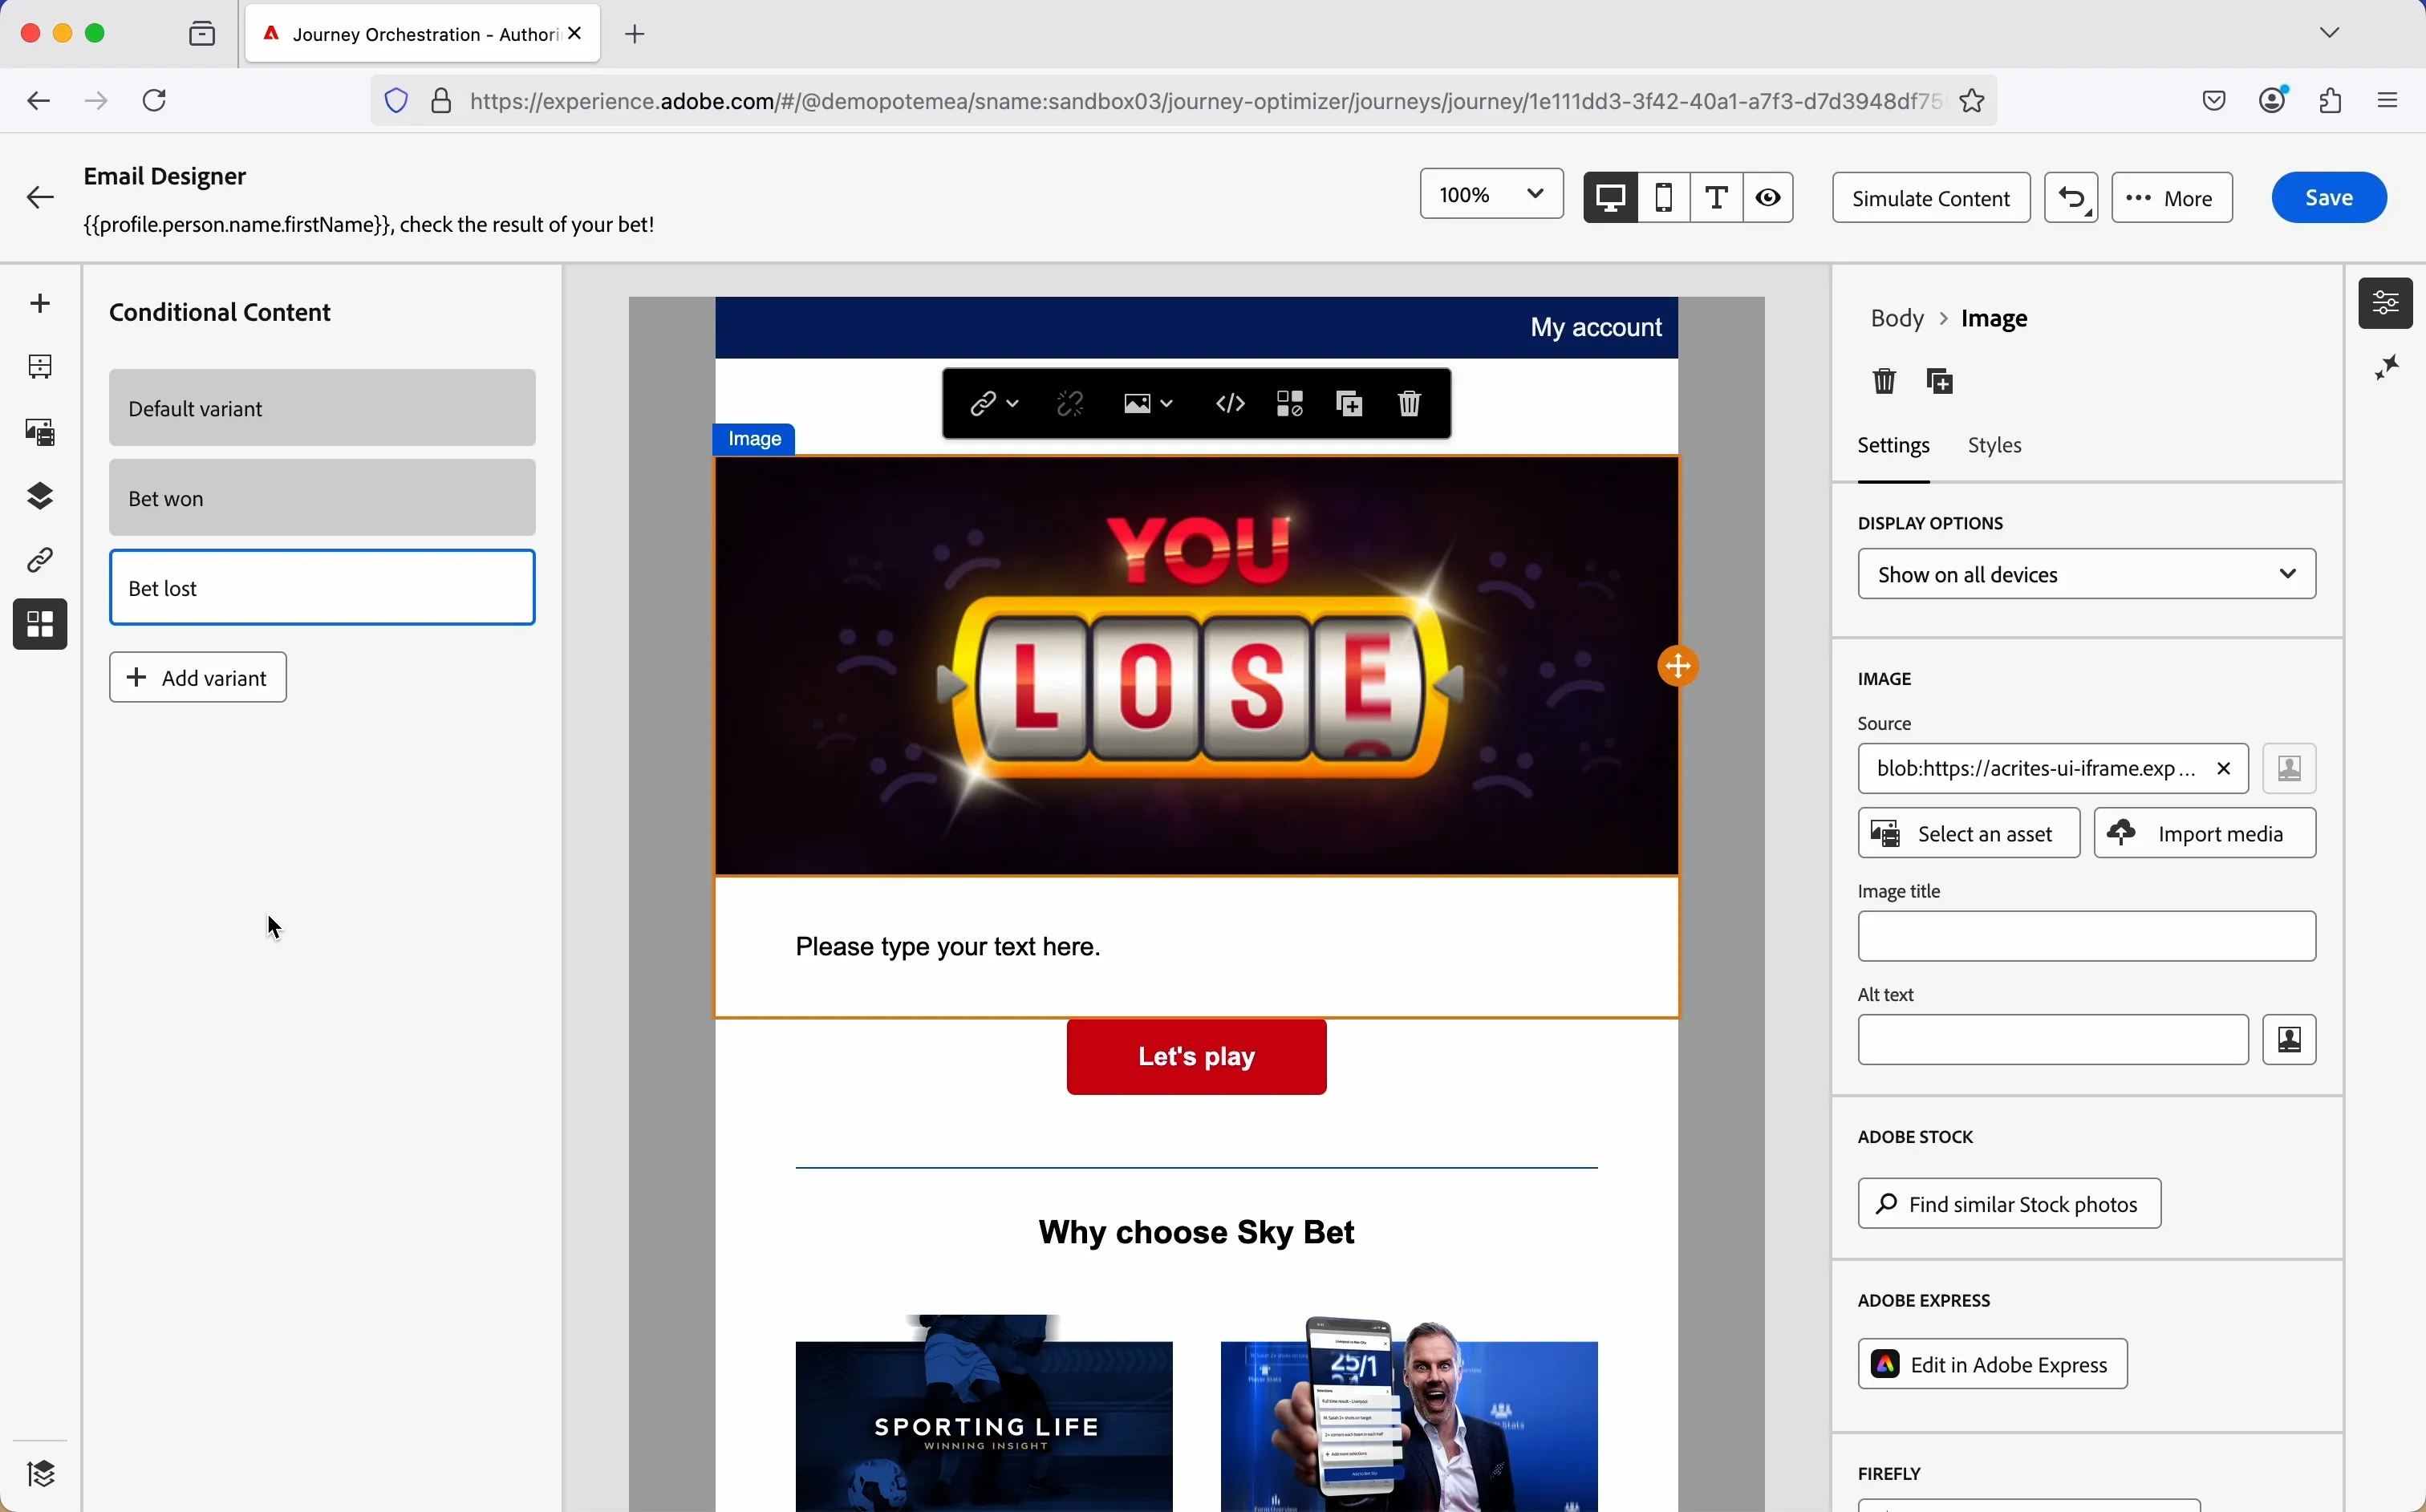The width and height of the screenshot is (2426, 1512).
Task: Add personalization to Alt text field
Action: [2290, 1040]
